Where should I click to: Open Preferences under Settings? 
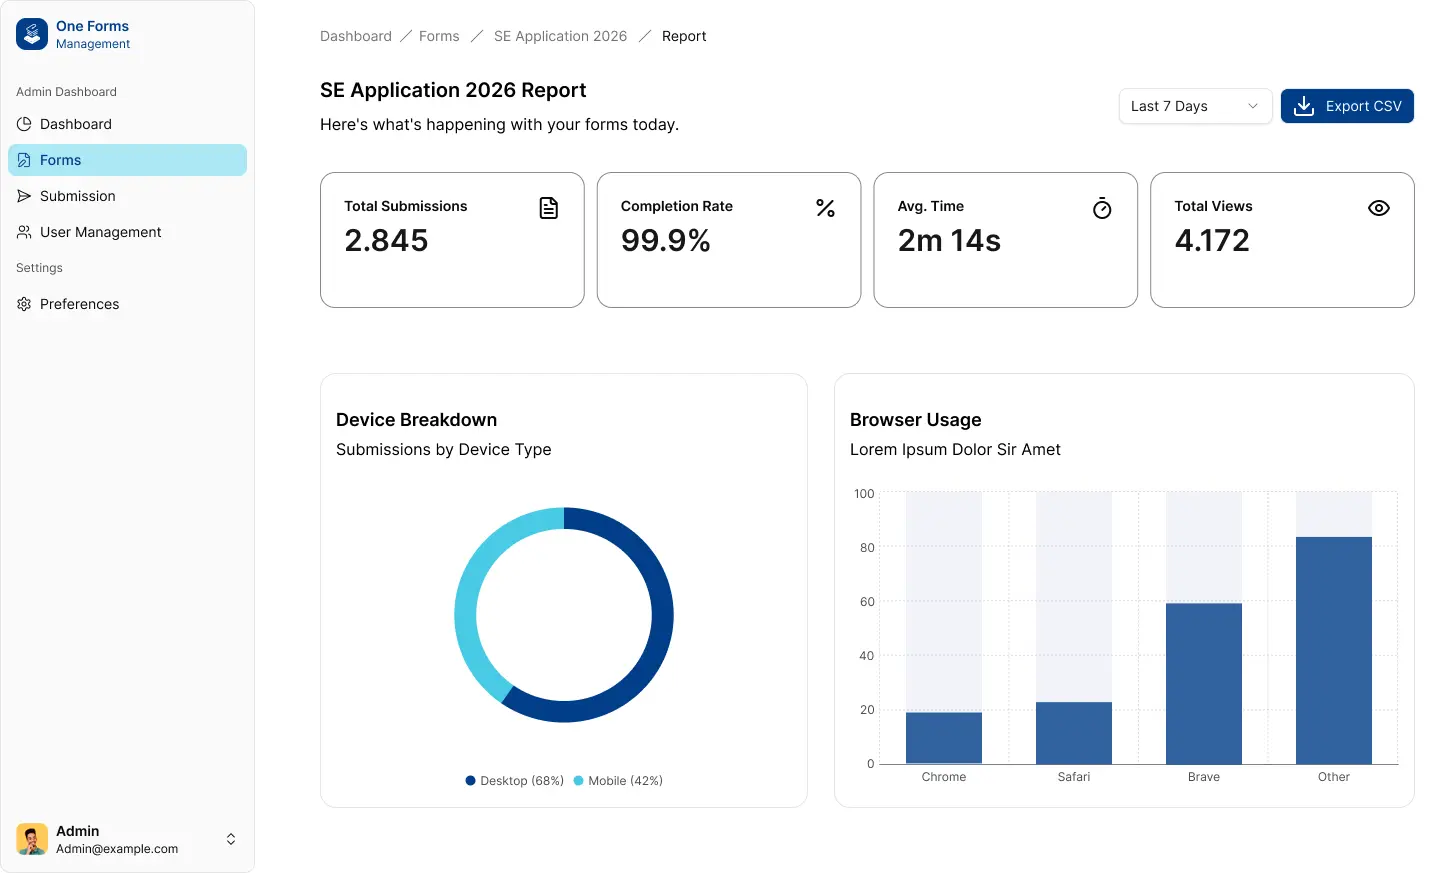pos(127,304)
